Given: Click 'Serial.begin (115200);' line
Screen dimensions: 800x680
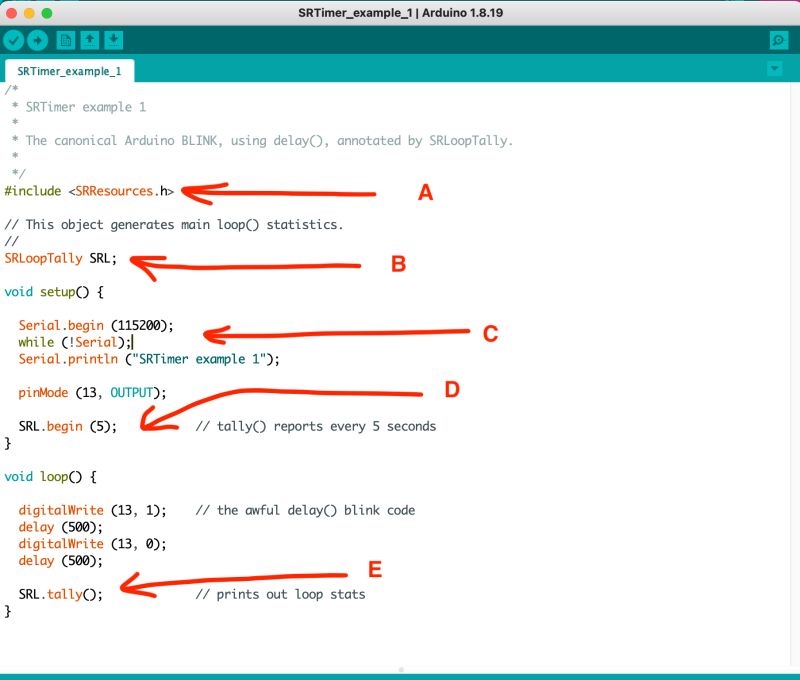Looking at the screenshot, I should [96, 325].
